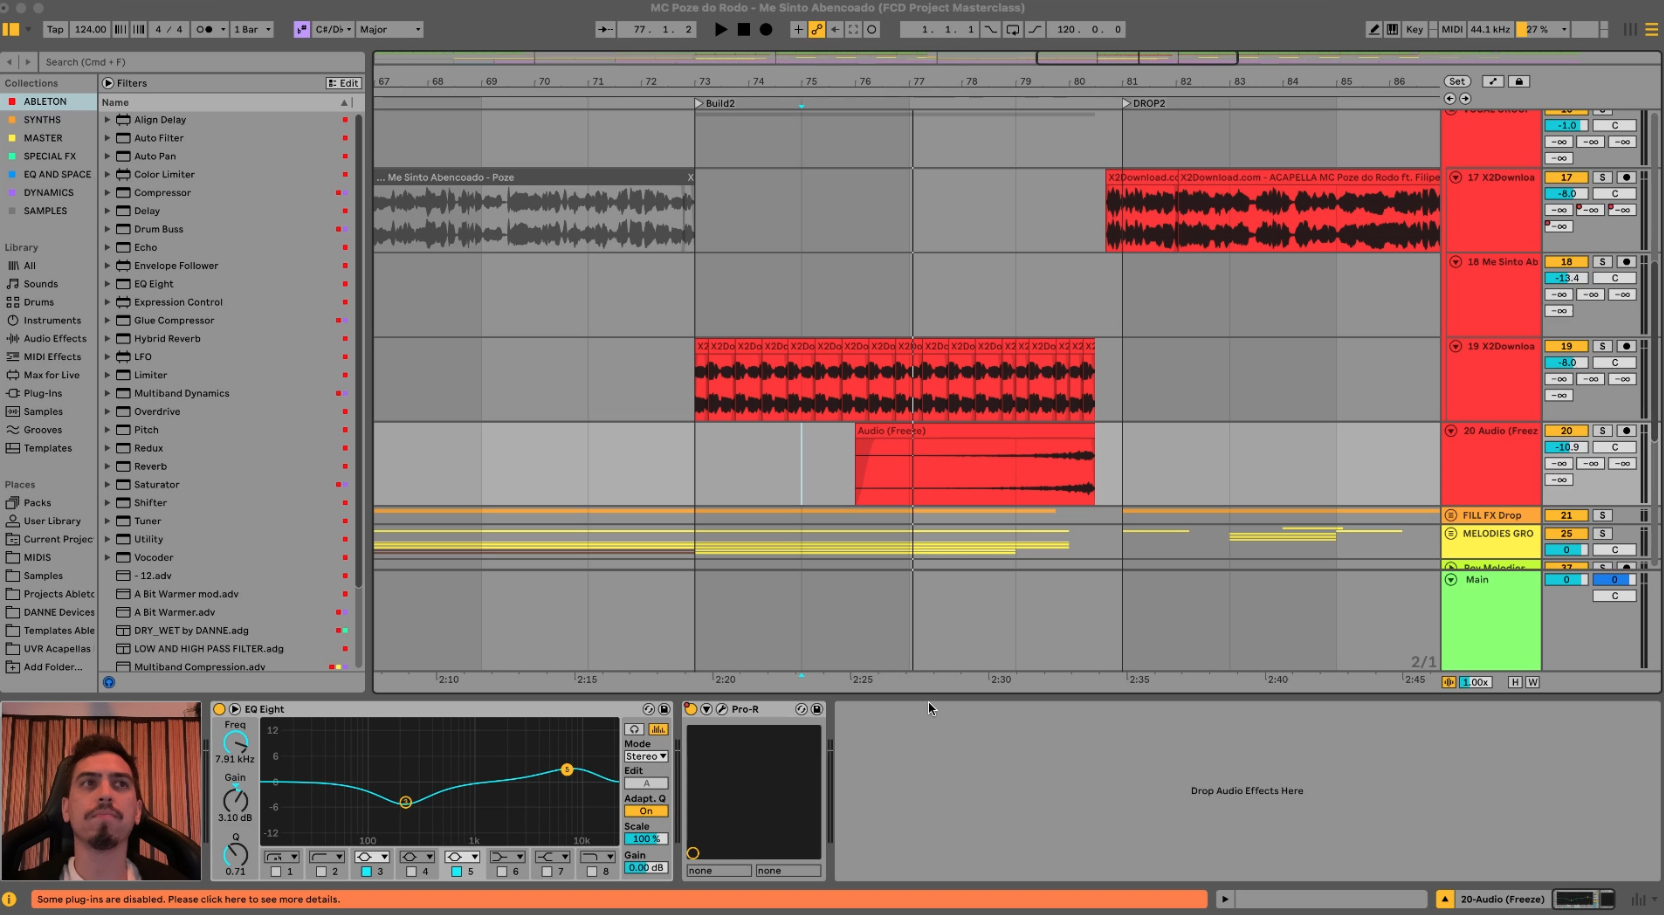Click the Set locator button

[x=1457, y=82]
